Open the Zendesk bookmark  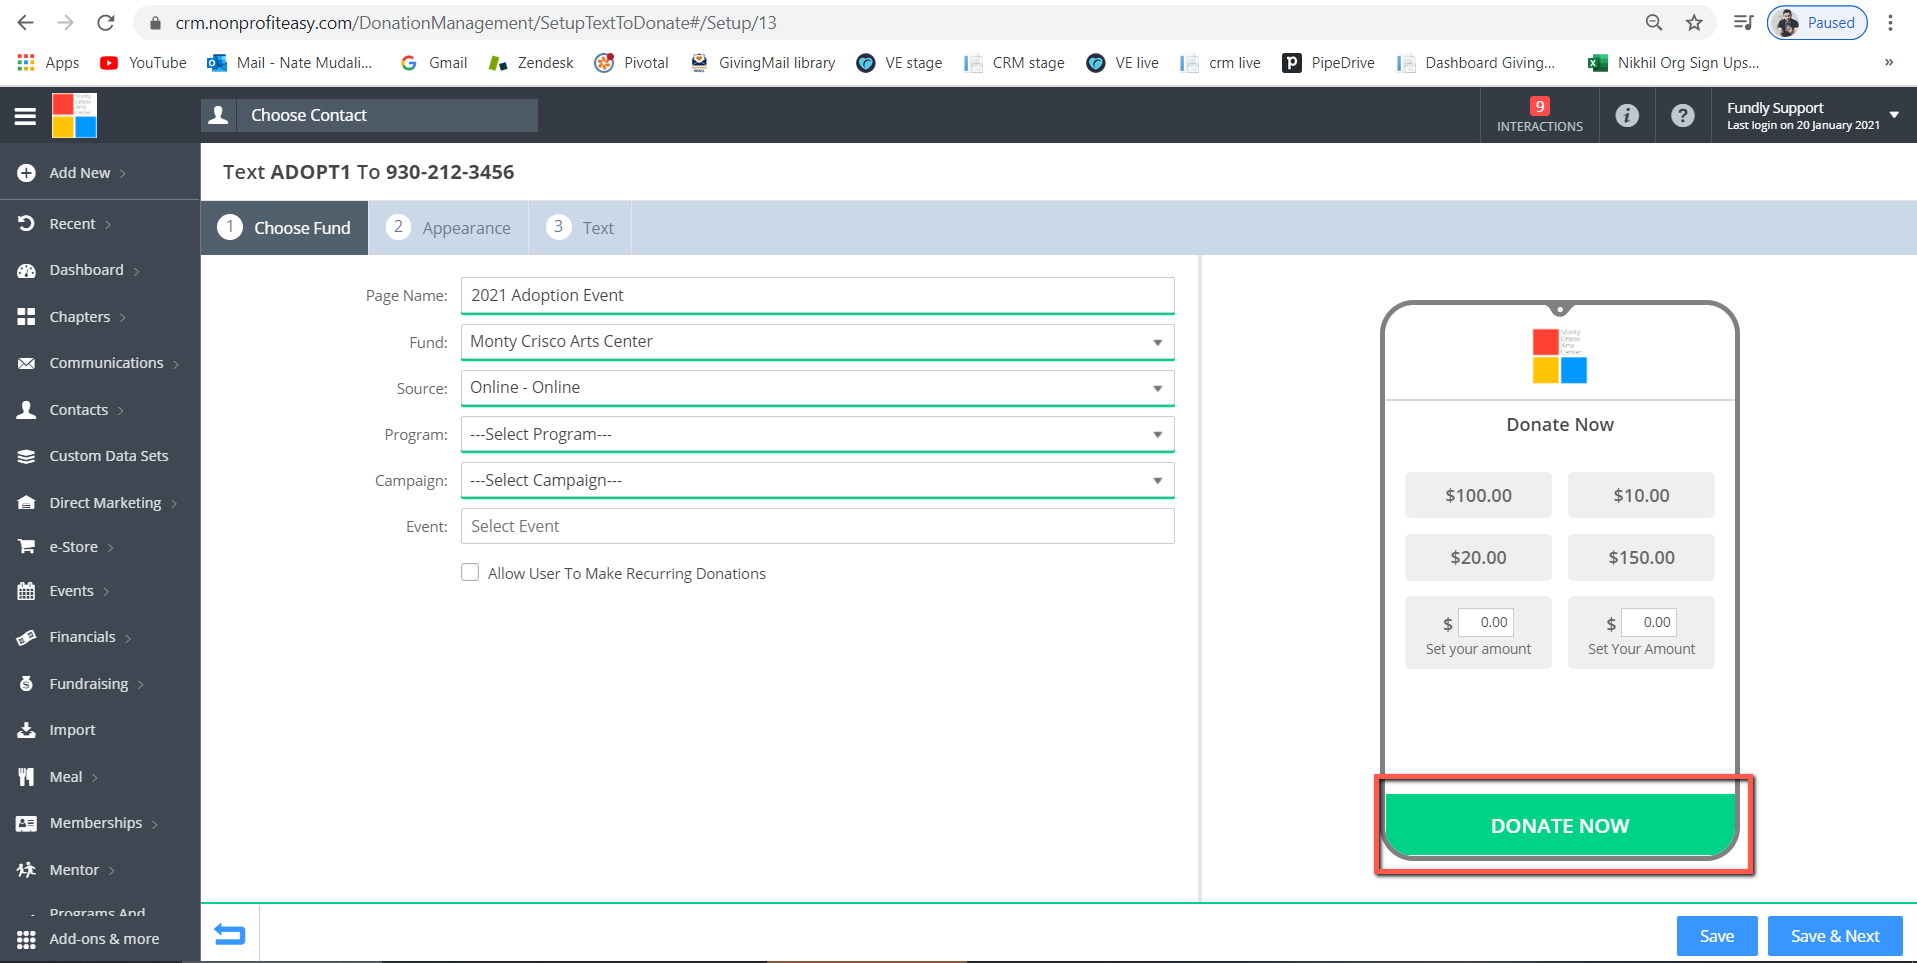click(x=531, y=62)
